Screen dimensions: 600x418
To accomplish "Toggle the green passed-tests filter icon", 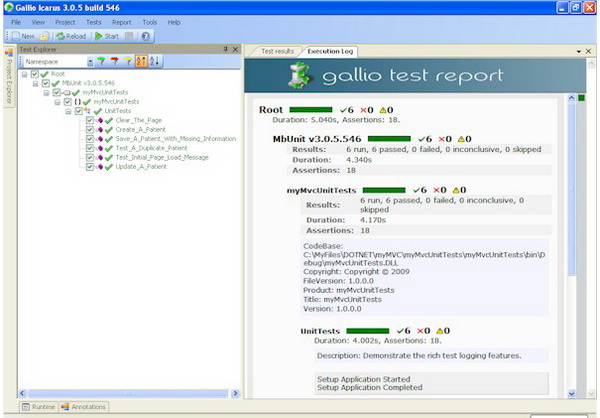I will [x=101, y=61].
